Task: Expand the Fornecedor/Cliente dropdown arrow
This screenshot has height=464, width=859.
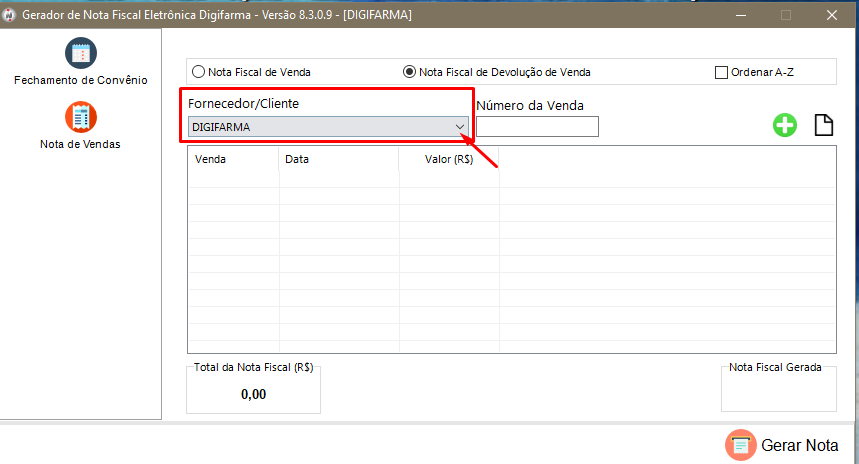Action: tap(460, 127)
